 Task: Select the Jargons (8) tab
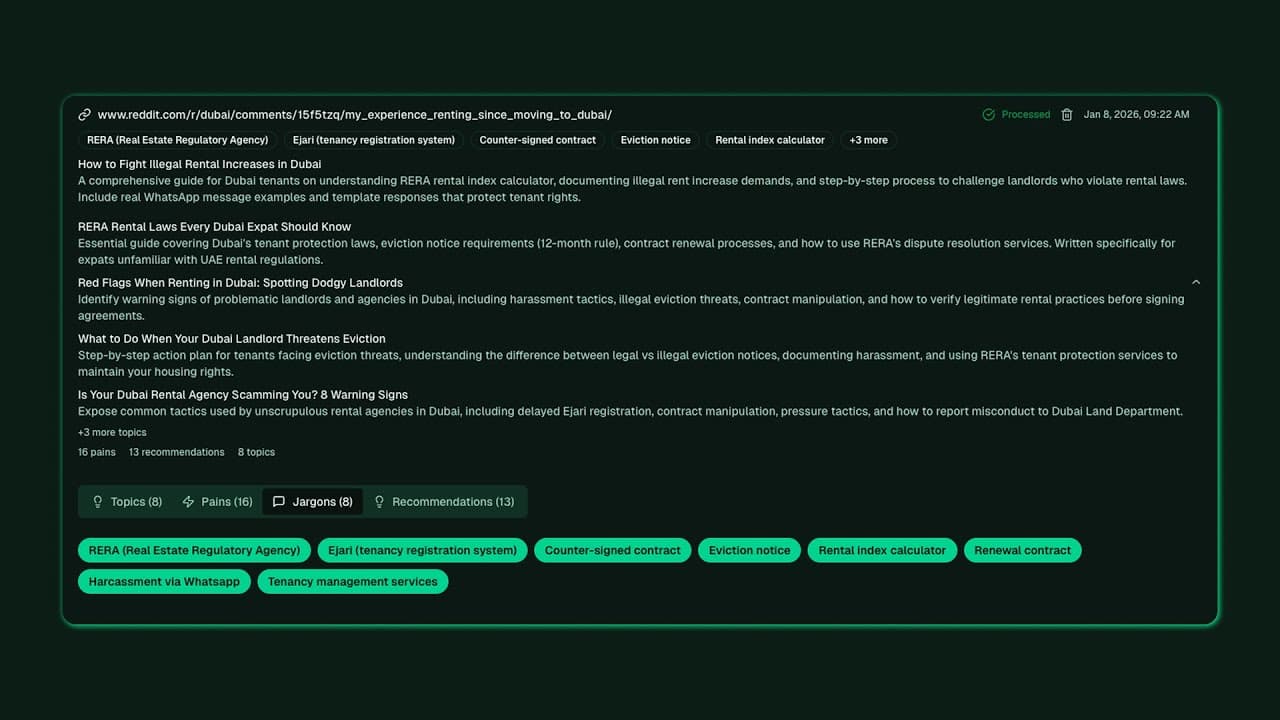[313, 502]
